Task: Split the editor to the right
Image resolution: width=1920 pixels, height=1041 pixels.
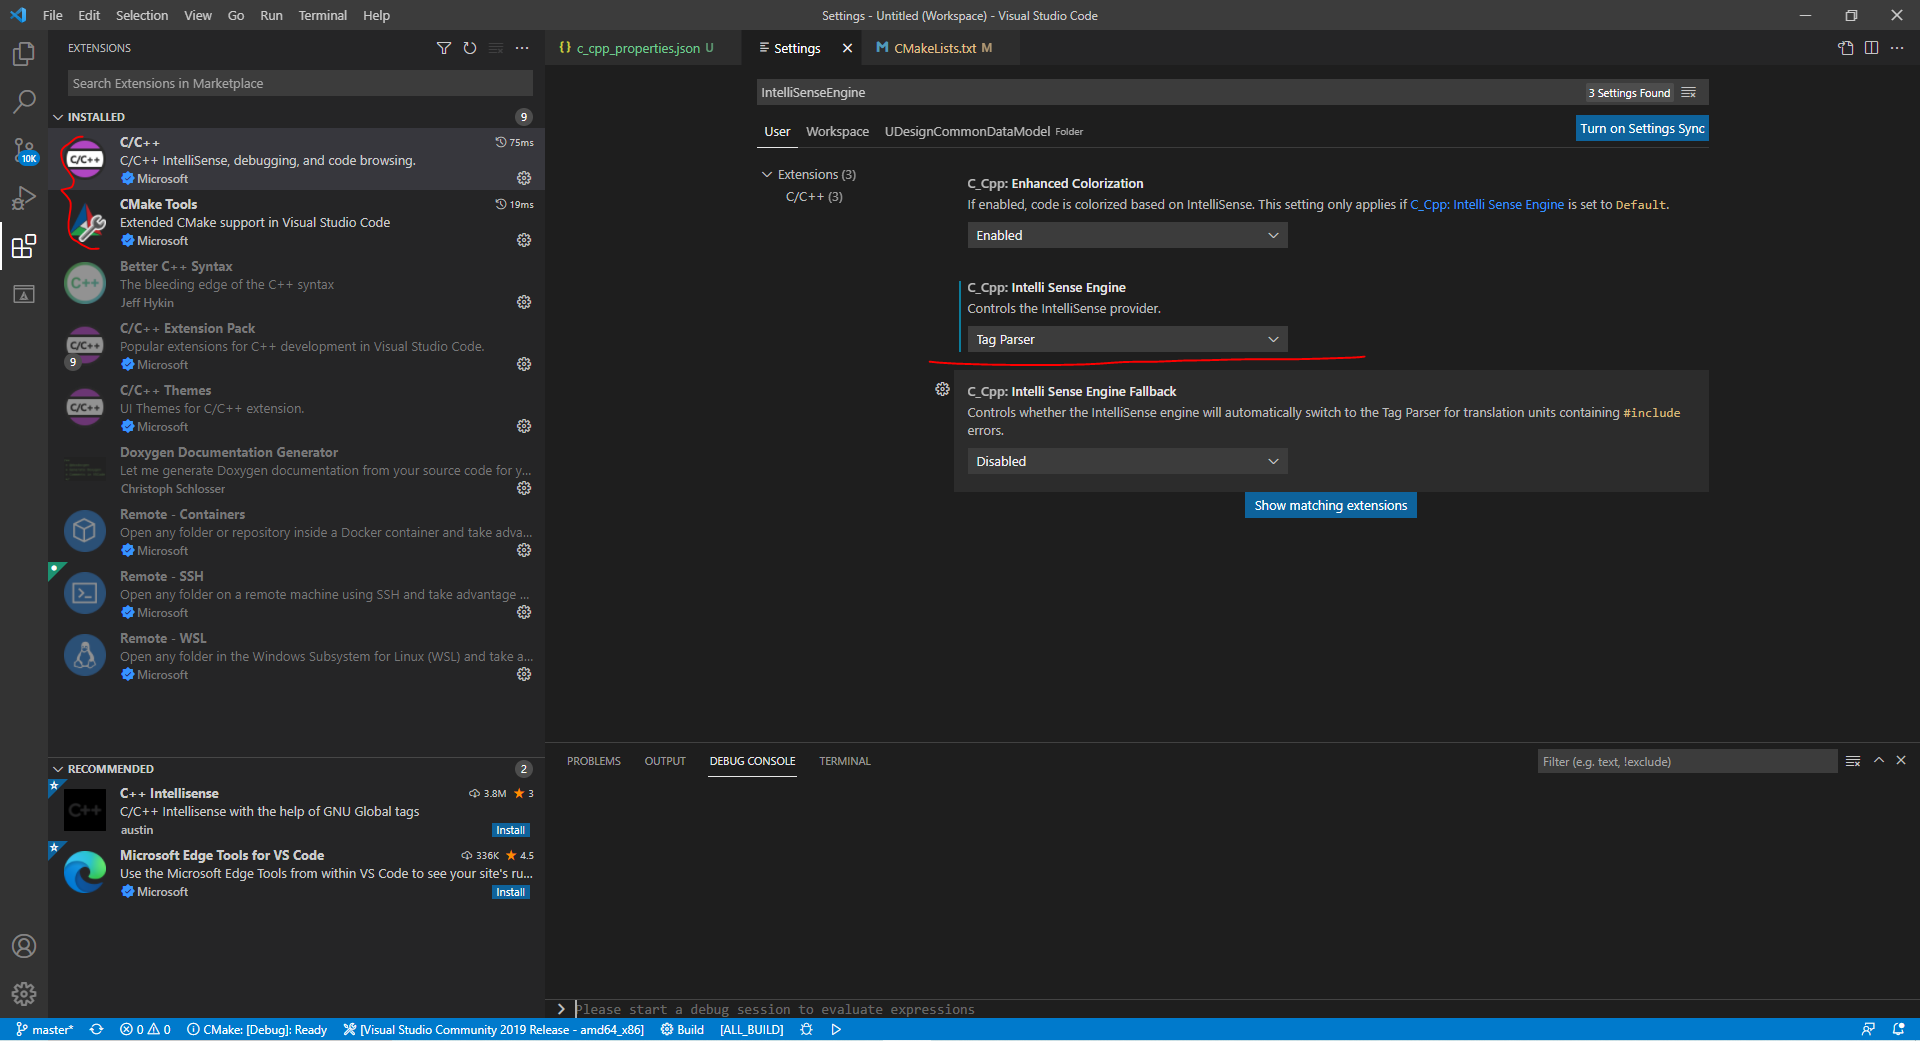Action: [1871, 48]
